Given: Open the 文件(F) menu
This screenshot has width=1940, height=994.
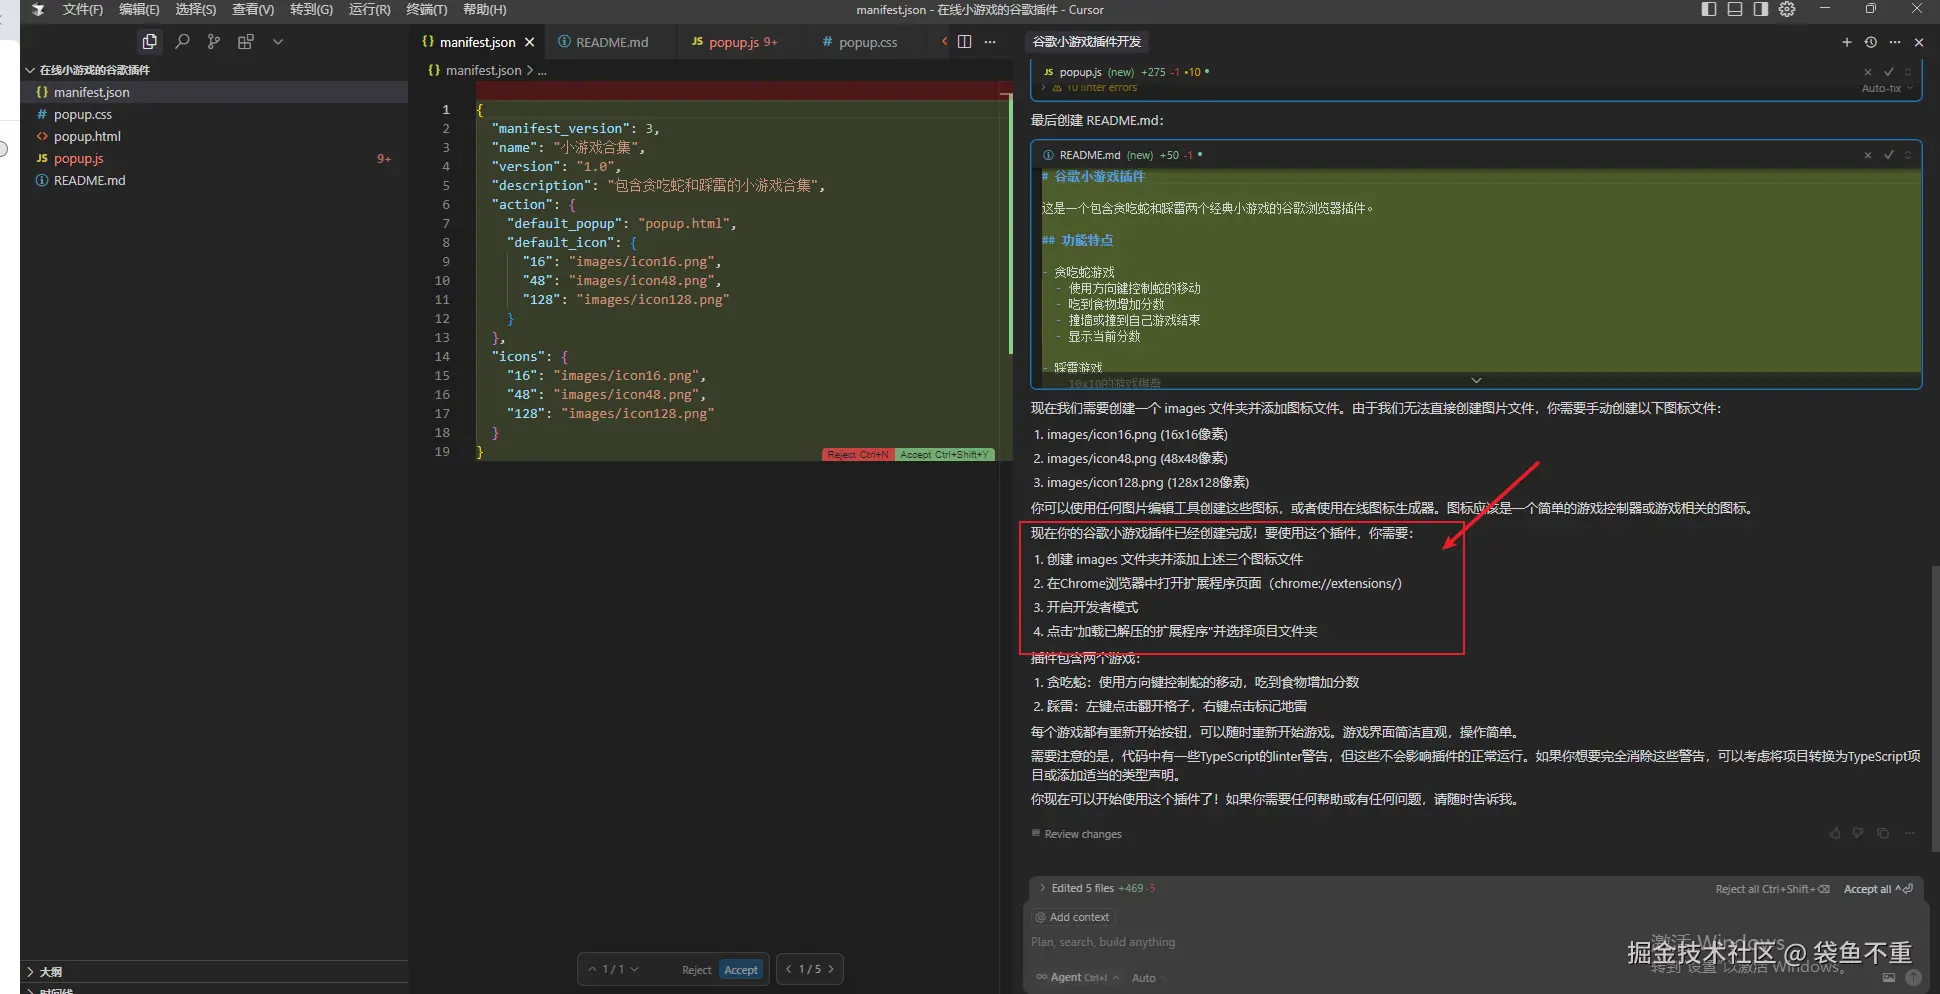Looking at the screenshot, I should pos(83,9).
